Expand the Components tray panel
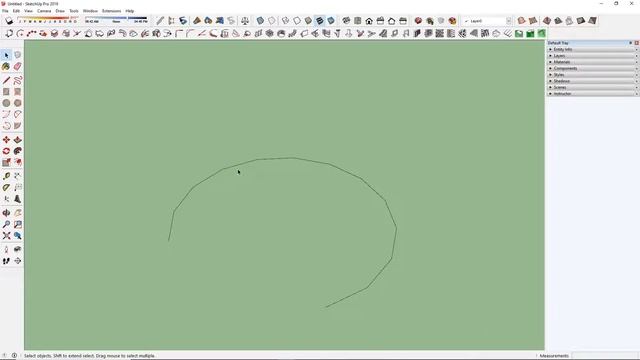 point(592,68)
